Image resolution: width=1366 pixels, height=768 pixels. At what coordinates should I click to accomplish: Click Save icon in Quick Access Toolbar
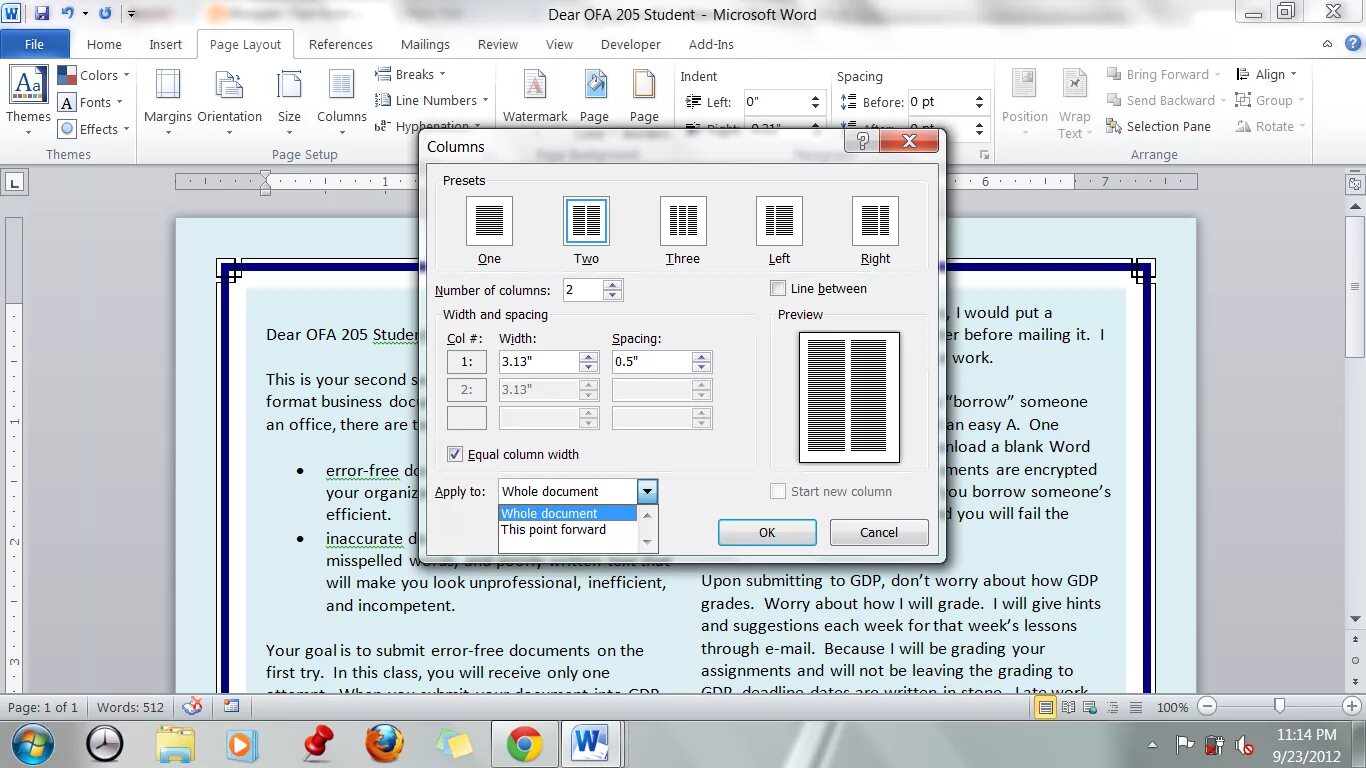[42, 14]
